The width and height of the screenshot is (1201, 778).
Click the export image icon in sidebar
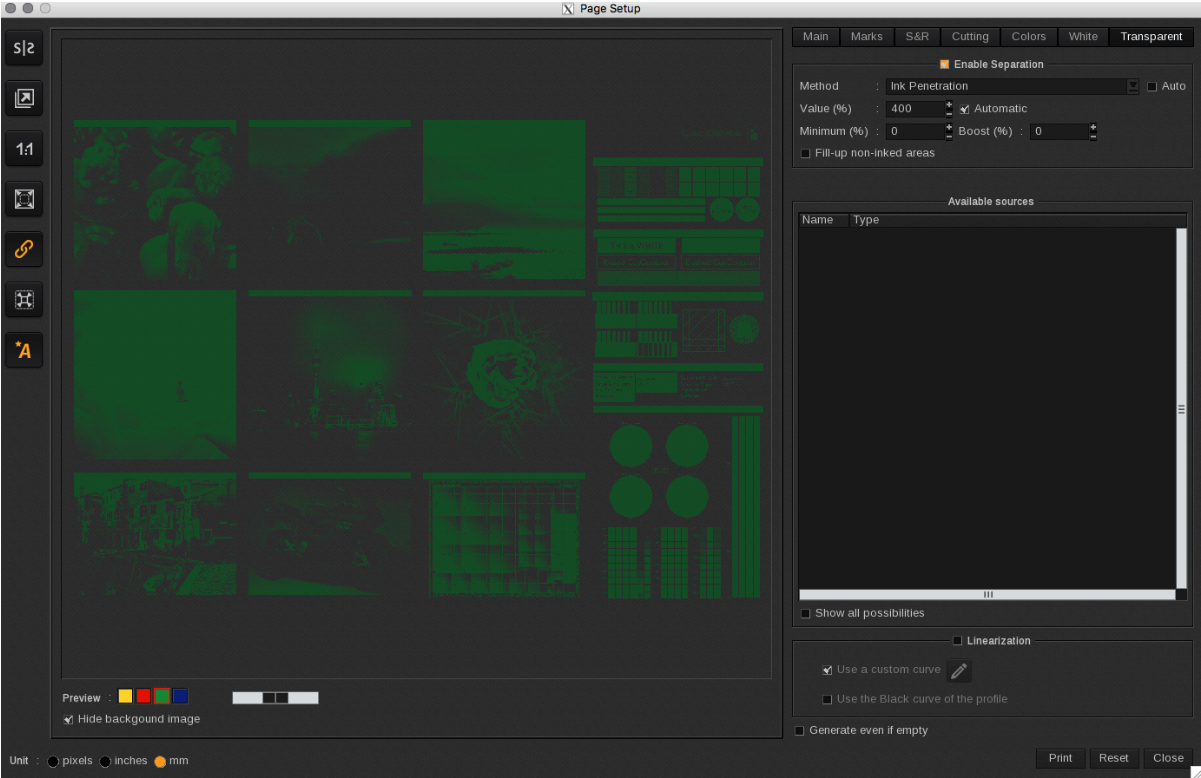point(24,98)
